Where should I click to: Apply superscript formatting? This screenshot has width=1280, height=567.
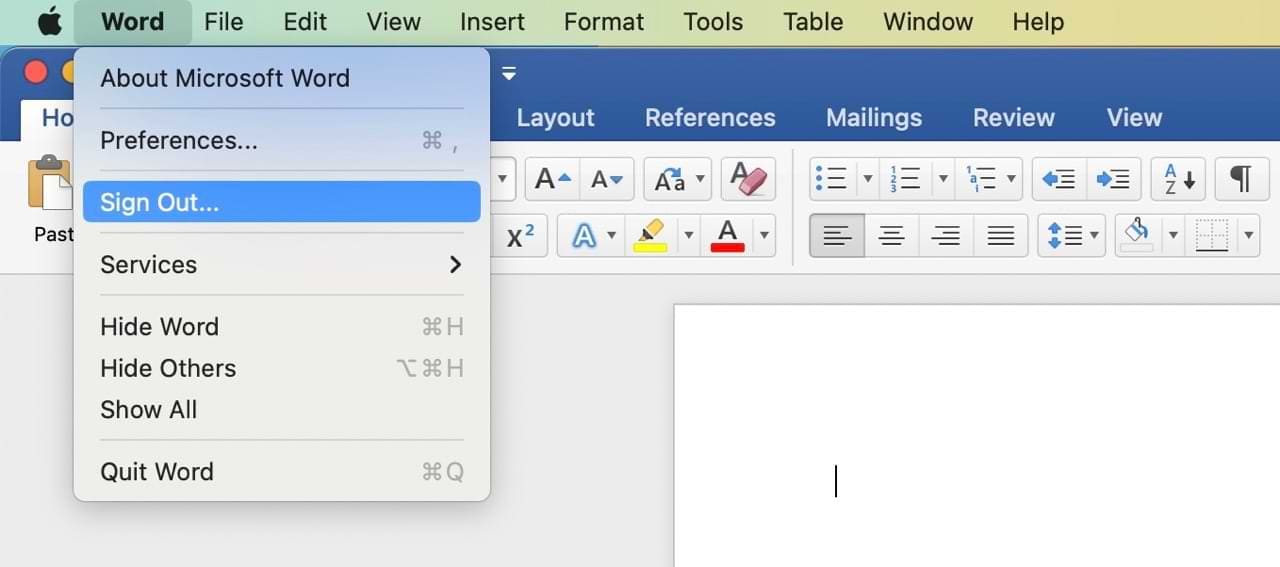(x=520, y=236)
